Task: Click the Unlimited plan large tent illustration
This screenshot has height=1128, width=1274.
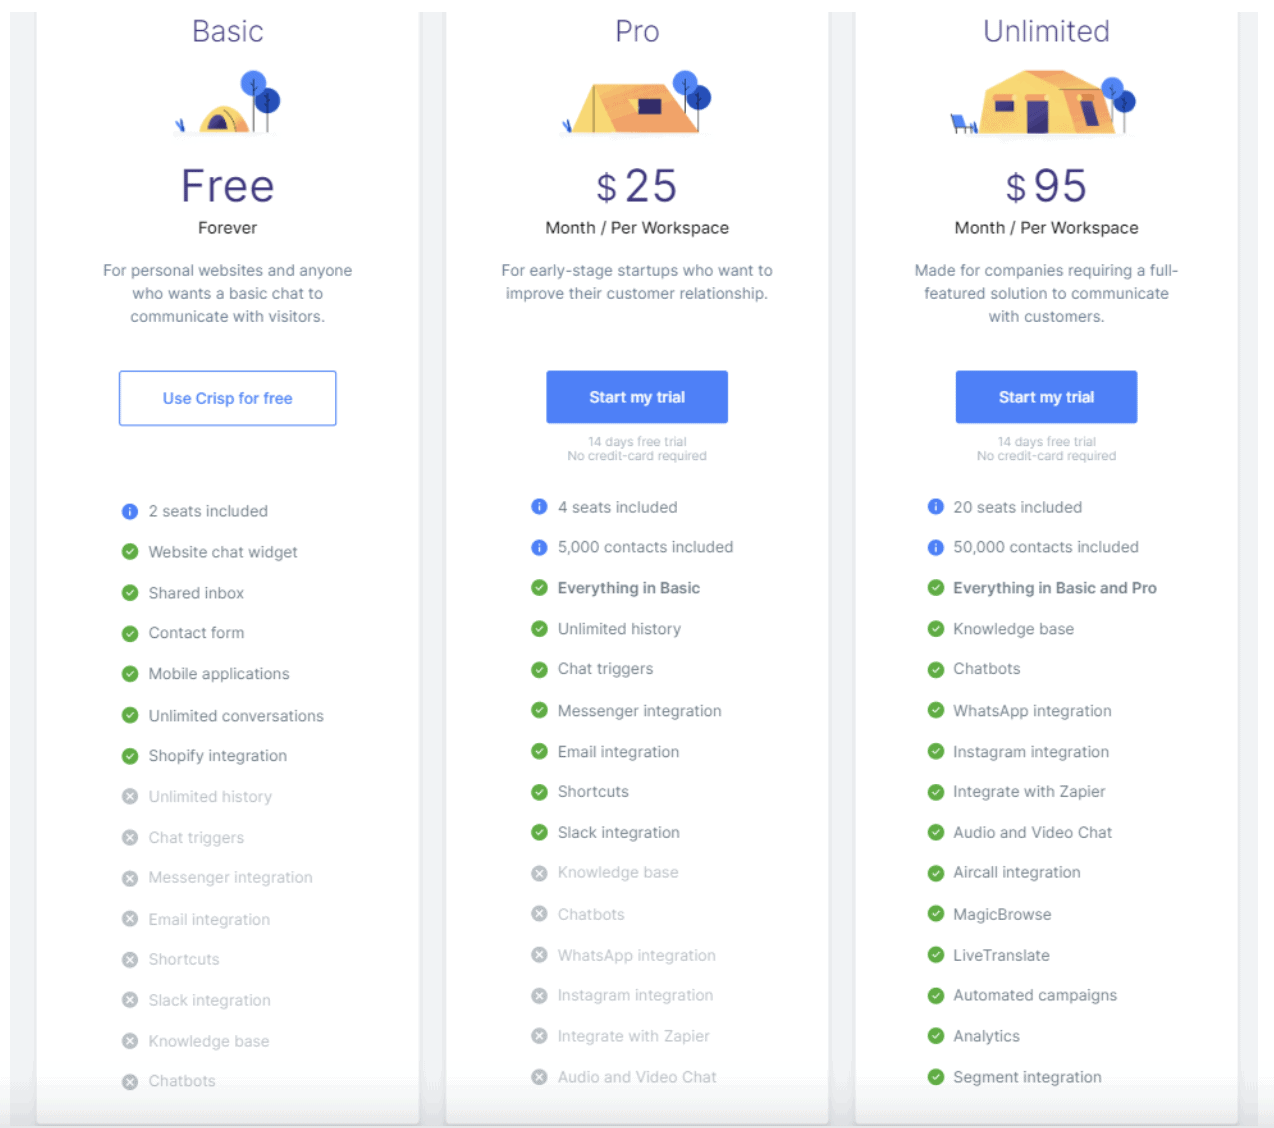Action: [x=1045, y=103]
